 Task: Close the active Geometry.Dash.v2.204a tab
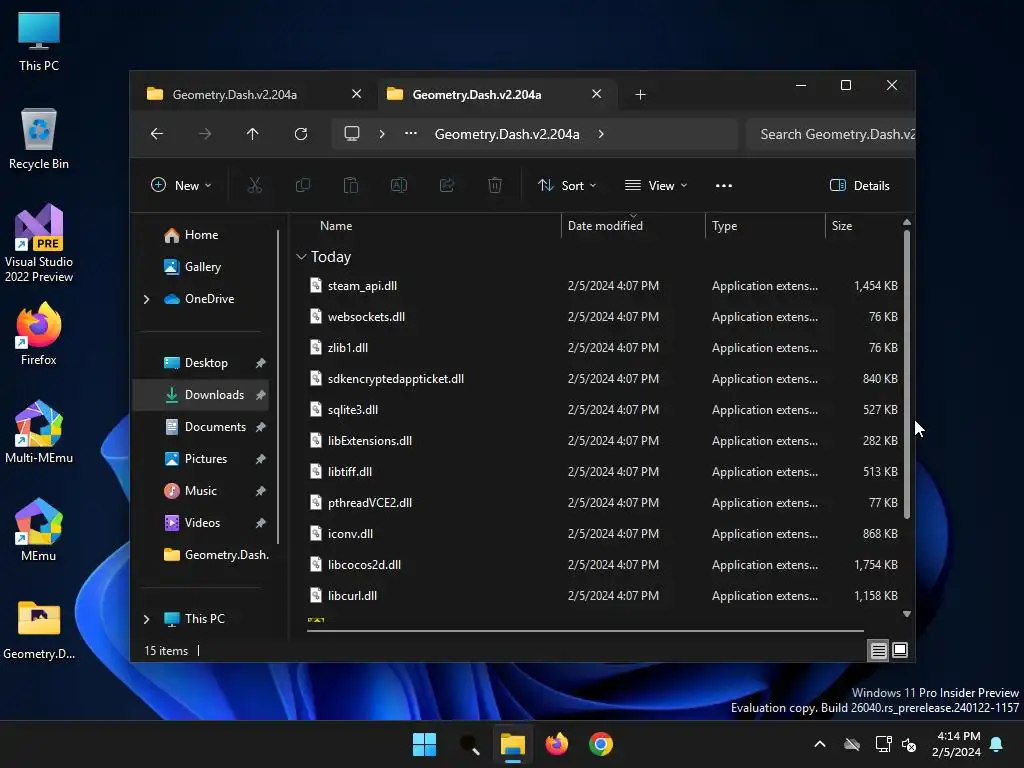click(596, 94)
